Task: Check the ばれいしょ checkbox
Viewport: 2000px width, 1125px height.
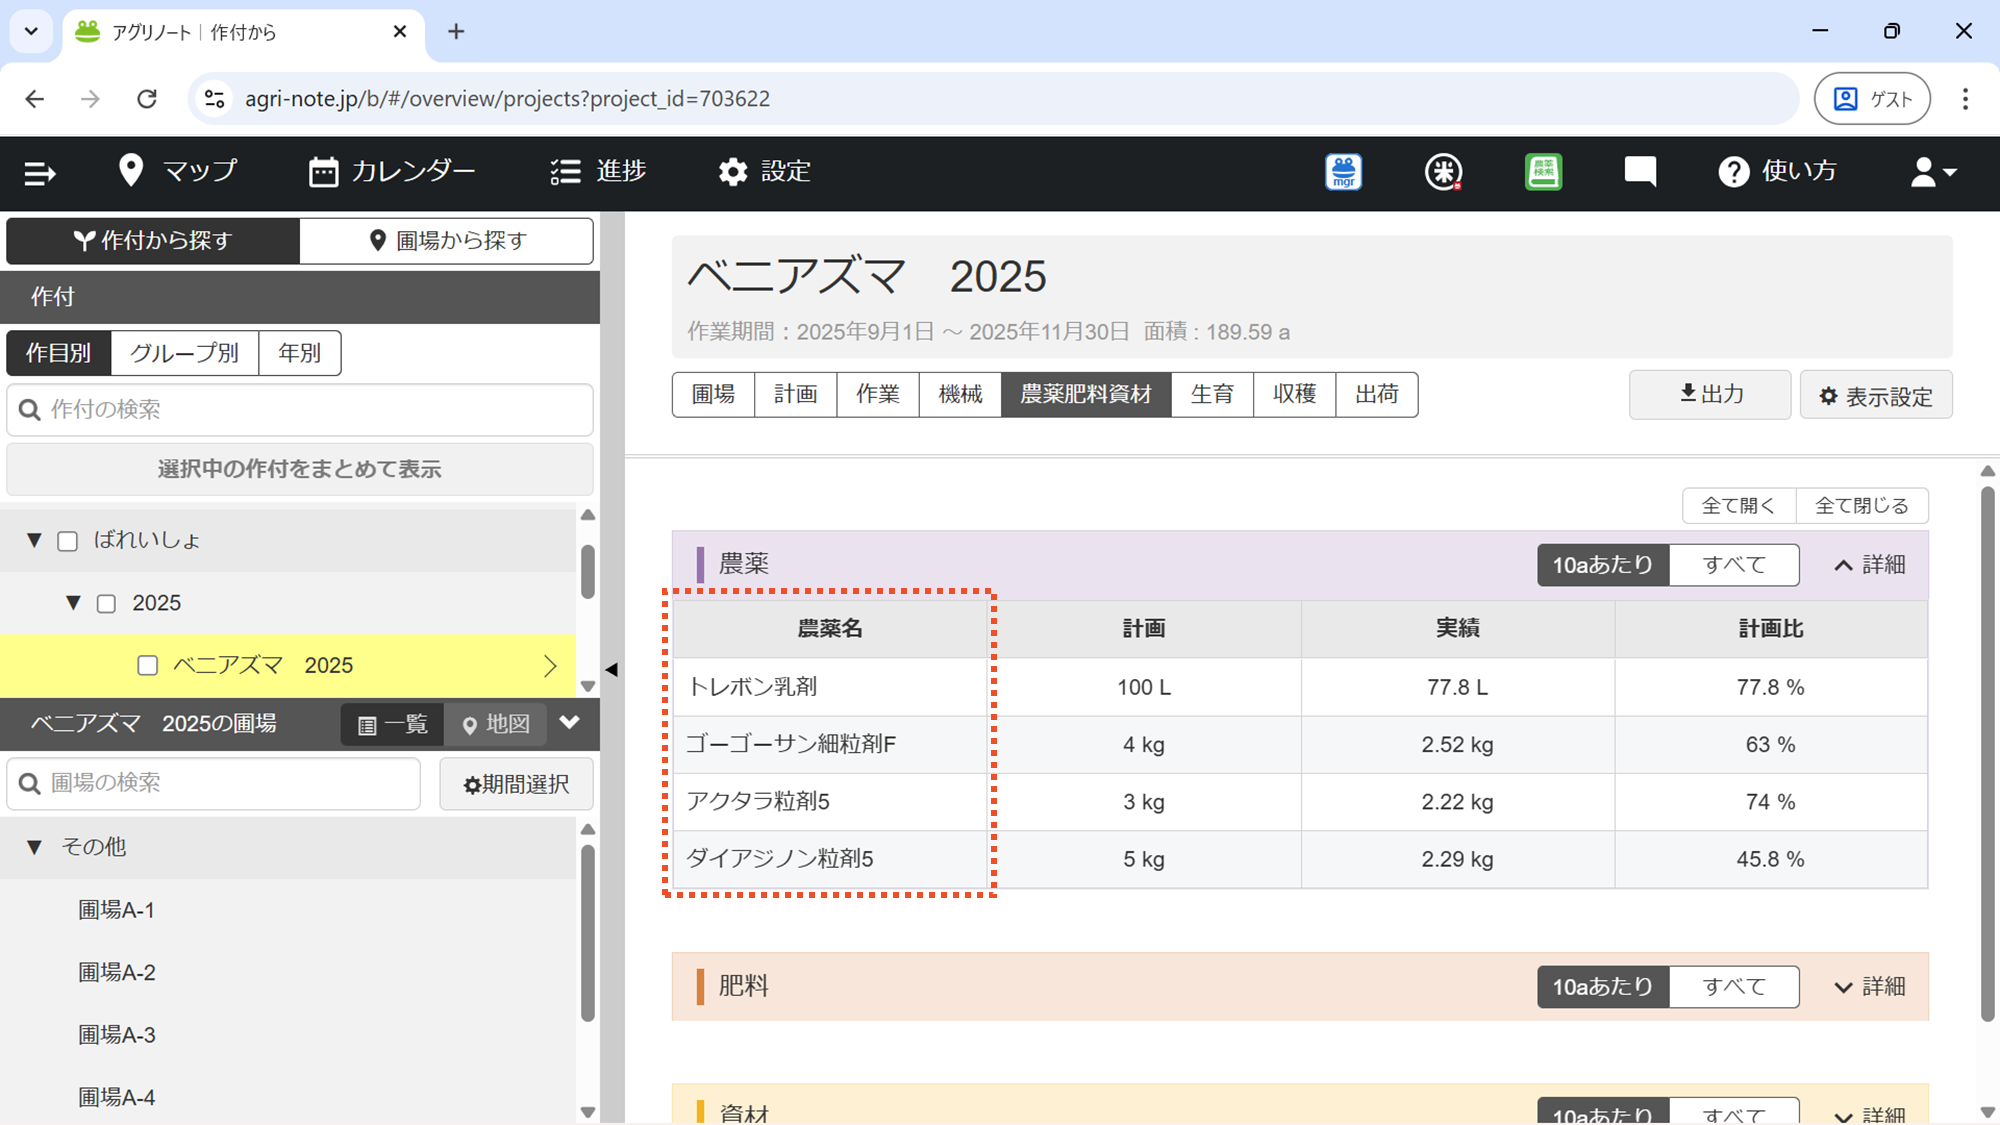Action: [x=68, y=541]
